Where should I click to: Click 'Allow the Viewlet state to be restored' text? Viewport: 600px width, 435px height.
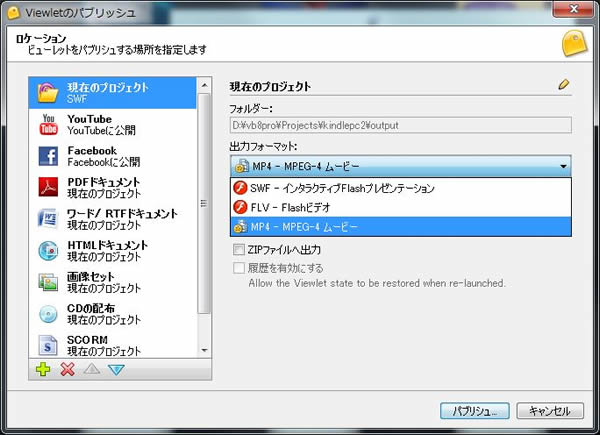click(x=377, y=283)
